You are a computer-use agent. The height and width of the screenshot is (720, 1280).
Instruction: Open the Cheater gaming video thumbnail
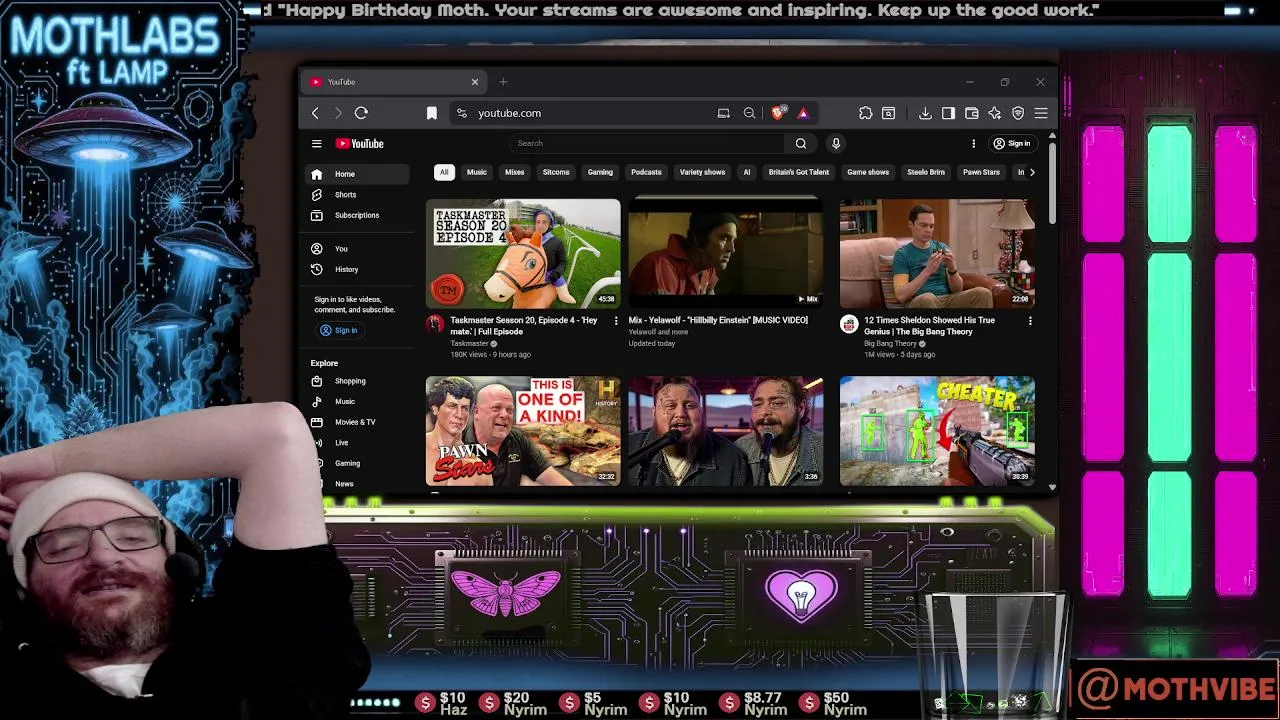tap(937, 431)
